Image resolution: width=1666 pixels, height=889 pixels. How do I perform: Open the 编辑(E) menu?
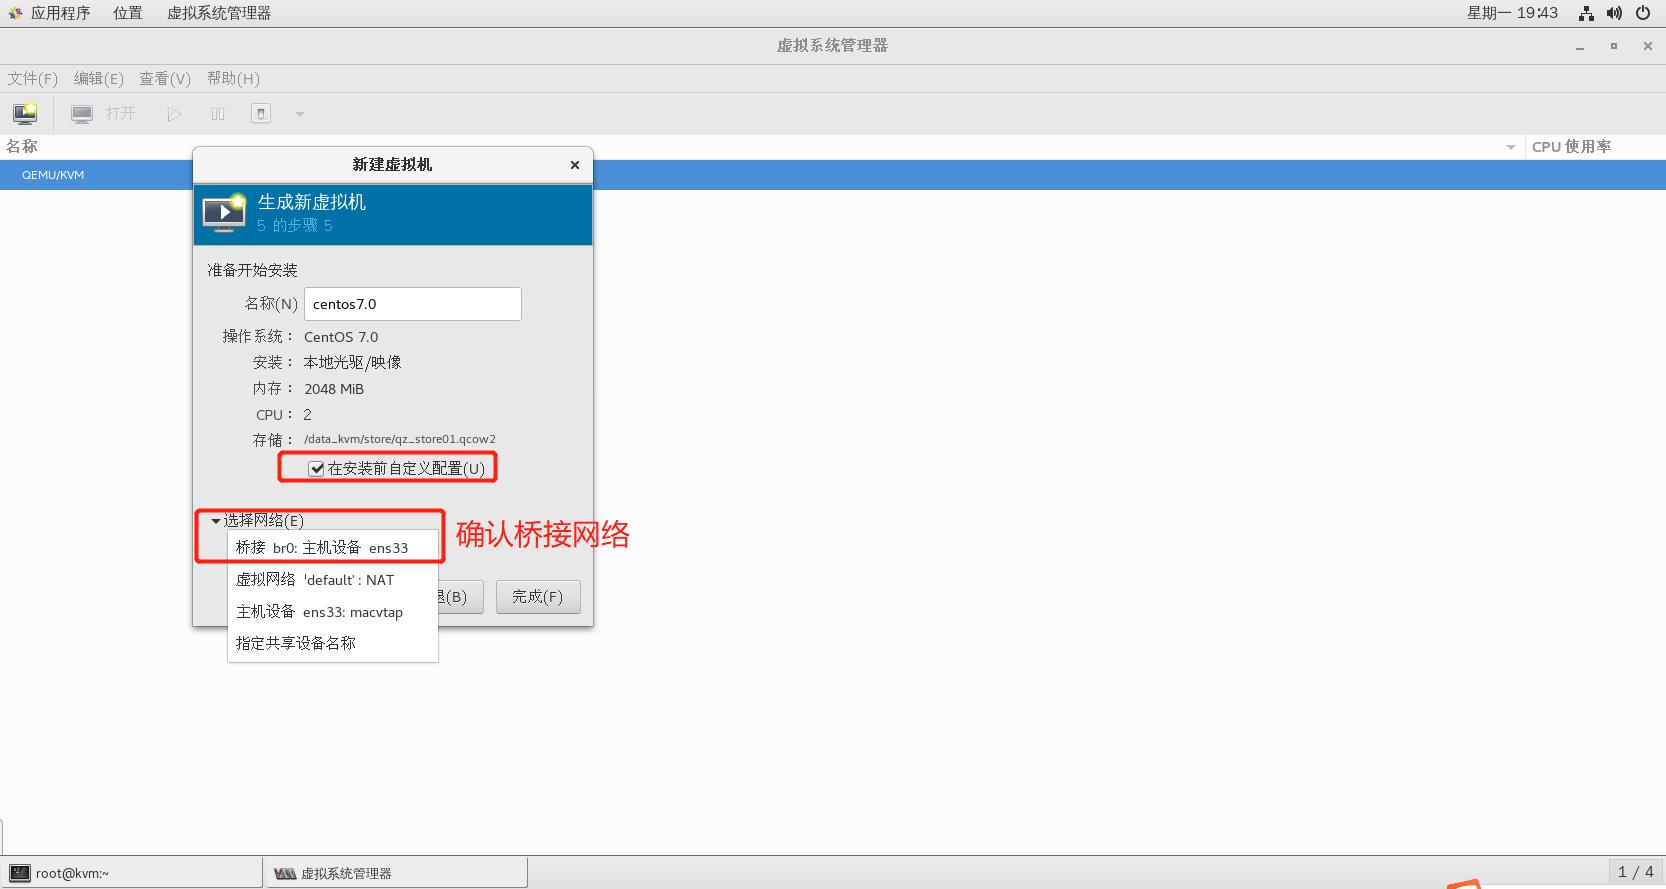(99, 79)
